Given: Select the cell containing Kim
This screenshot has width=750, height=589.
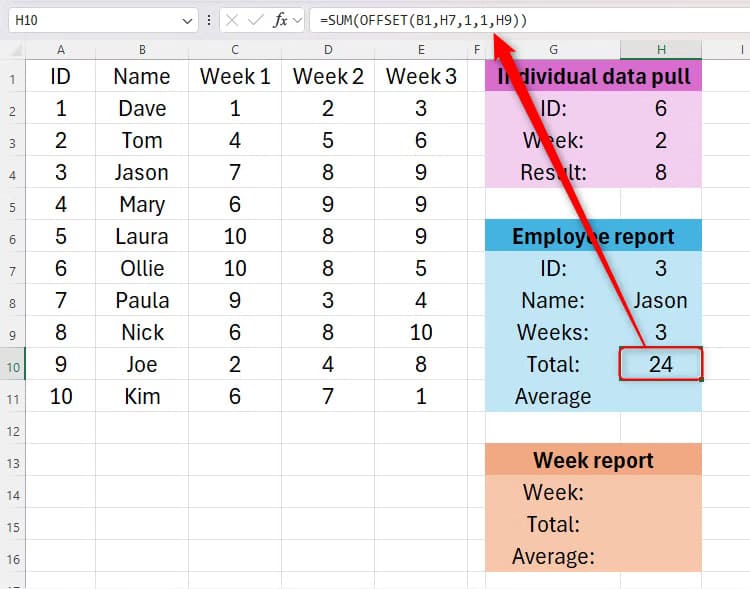Looking at the screenshot, I should [x=142, y=396].
